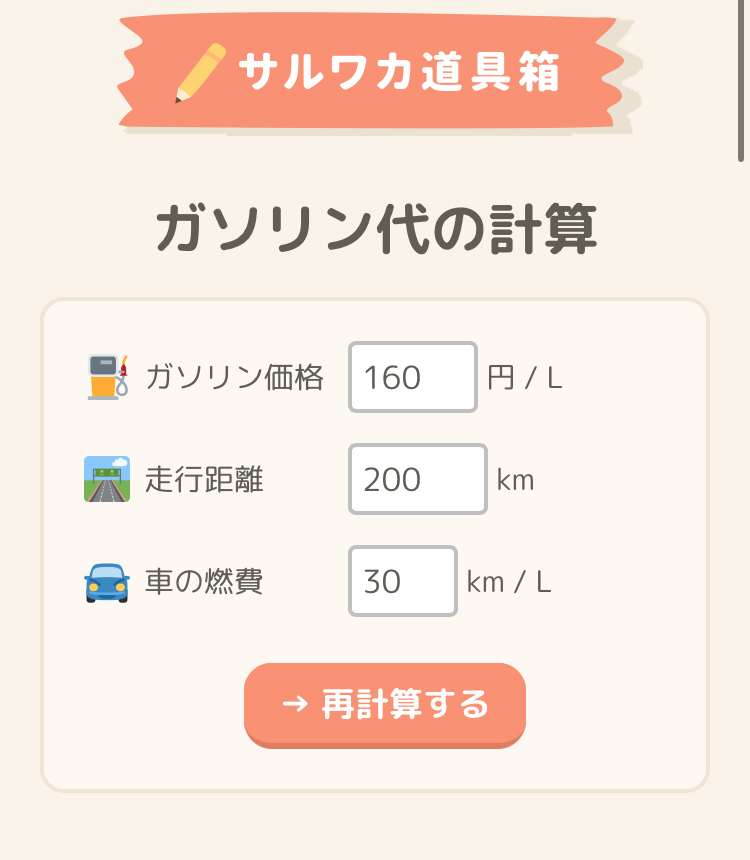750x860 pixels.
Task: Click the fuel economy field showing 30
Action: point(402,581)
